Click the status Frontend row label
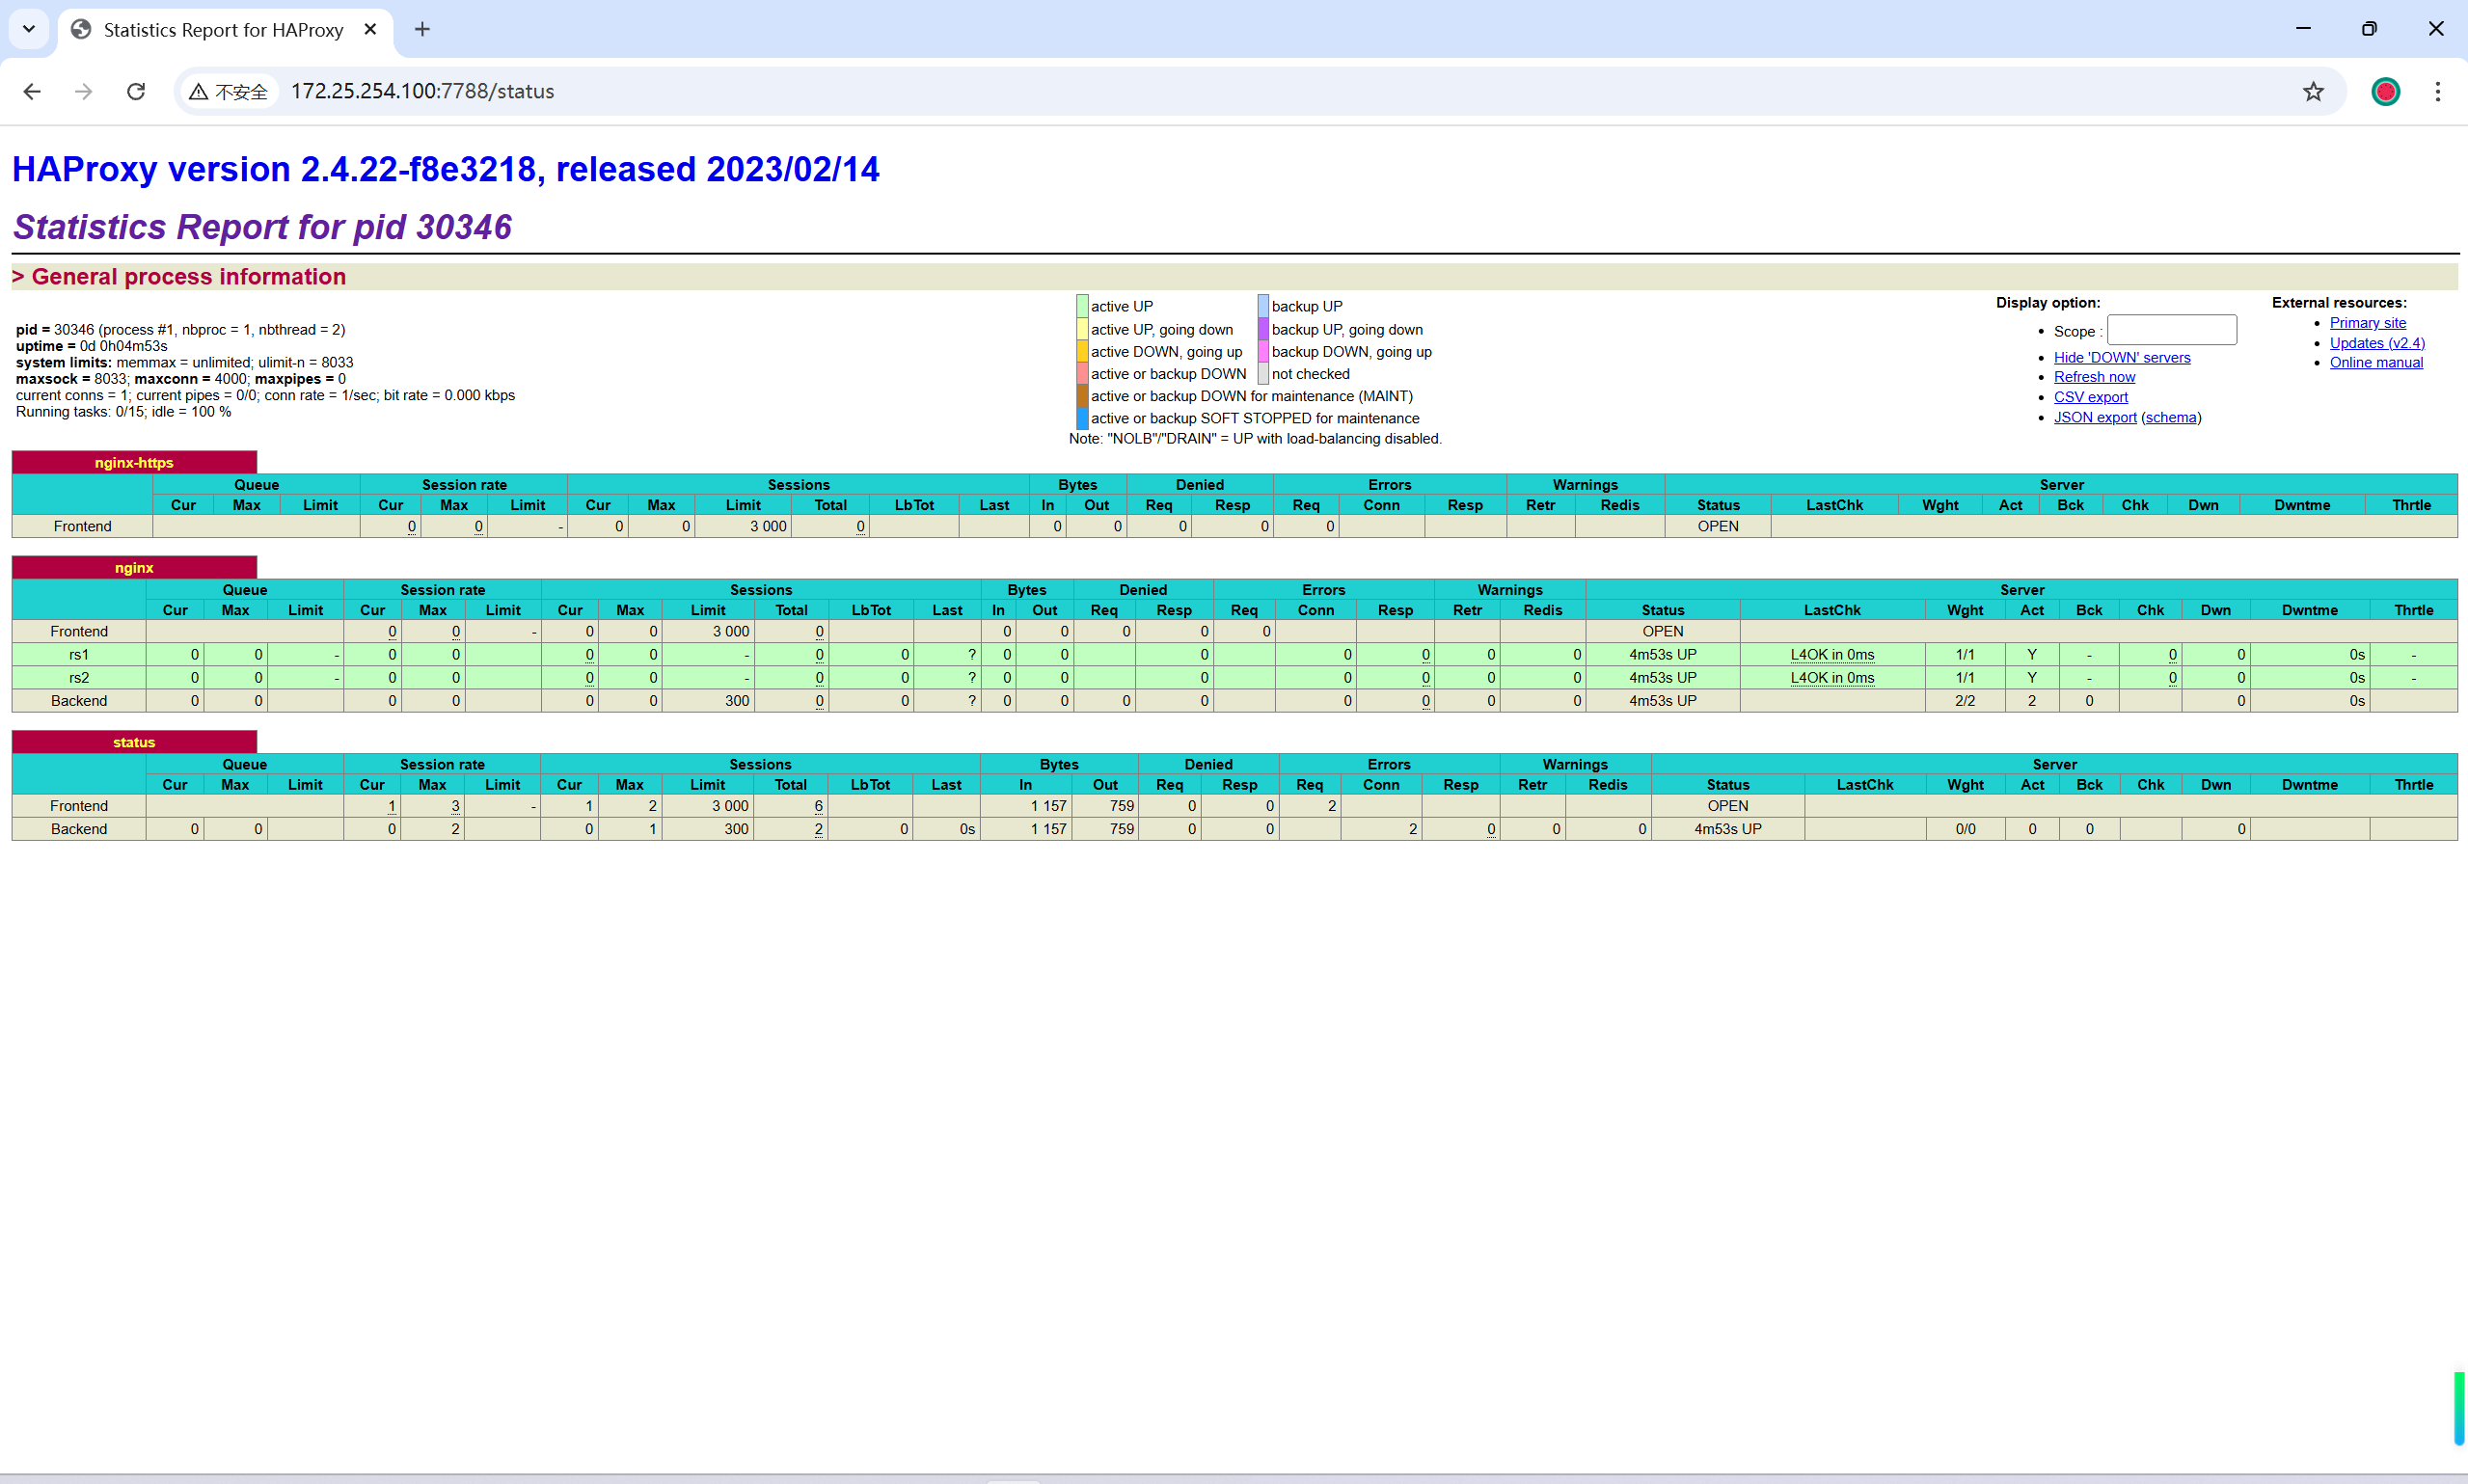 [x=79, y=805]
